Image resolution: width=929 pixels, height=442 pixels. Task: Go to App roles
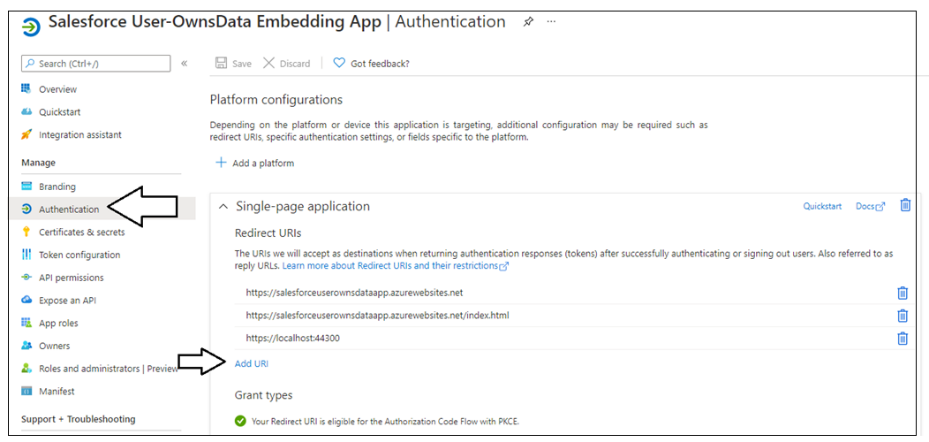pos(59,323)
